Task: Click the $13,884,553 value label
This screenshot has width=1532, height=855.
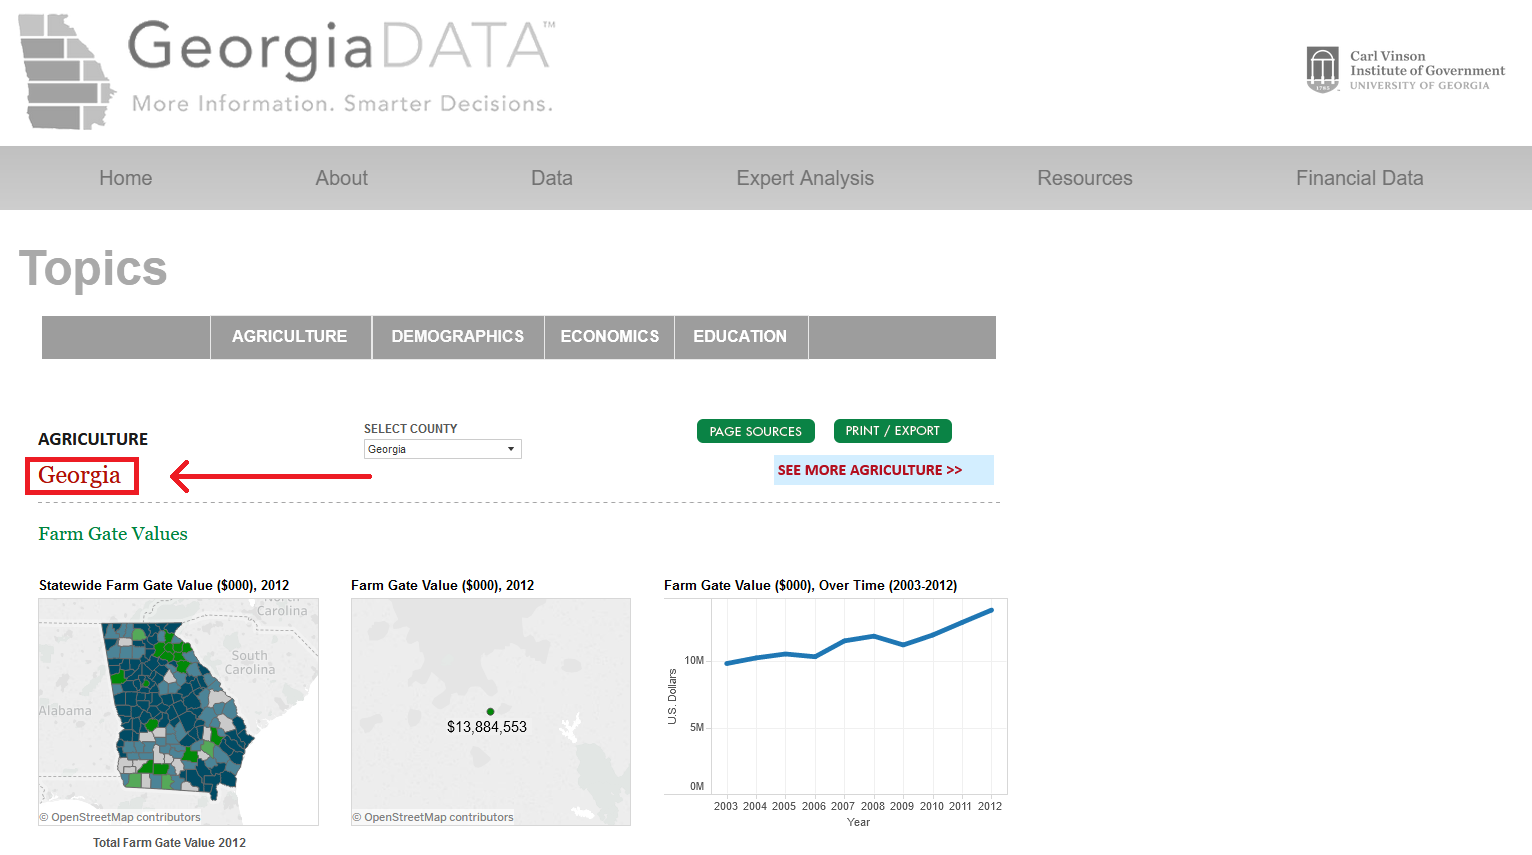Action: point(487,727)
